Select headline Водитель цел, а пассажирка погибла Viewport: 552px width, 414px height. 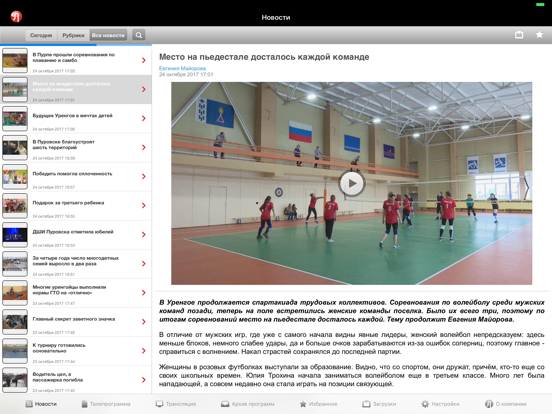58,377
